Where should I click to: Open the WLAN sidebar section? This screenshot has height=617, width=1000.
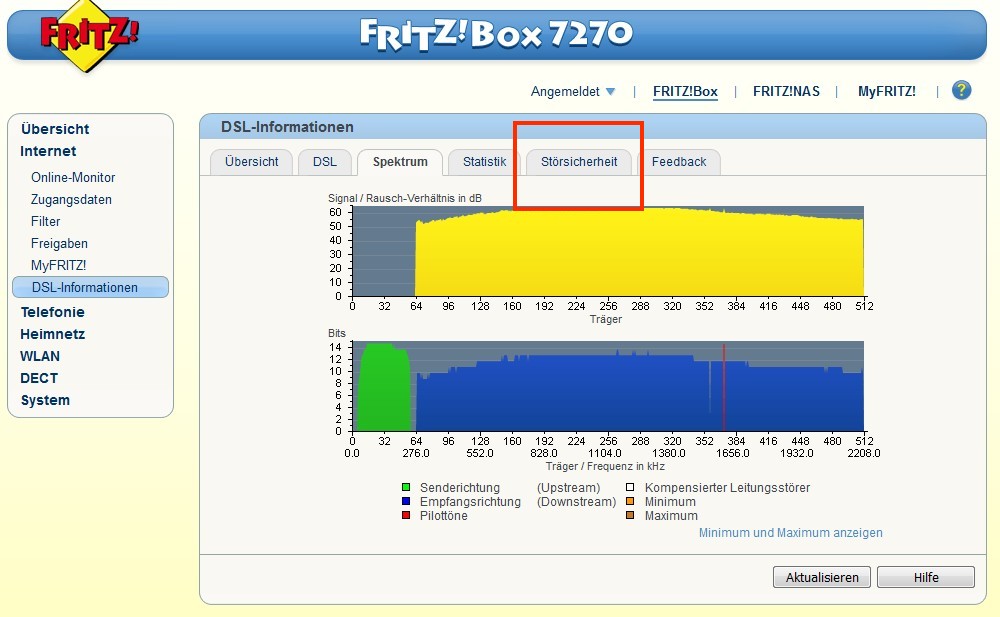40,356
